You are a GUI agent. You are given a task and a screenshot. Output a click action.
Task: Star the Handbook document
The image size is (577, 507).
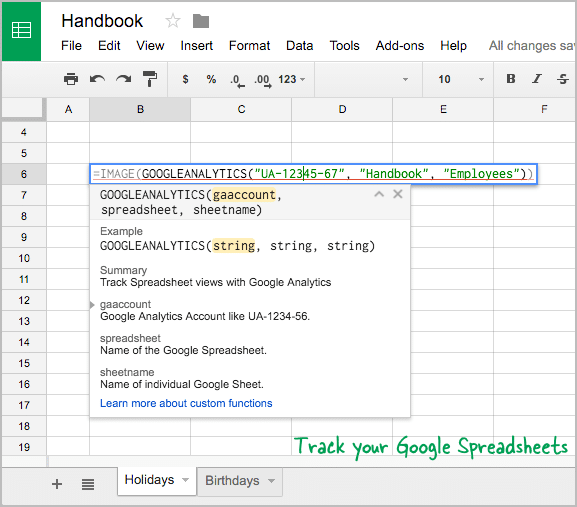tap(173, 21)
